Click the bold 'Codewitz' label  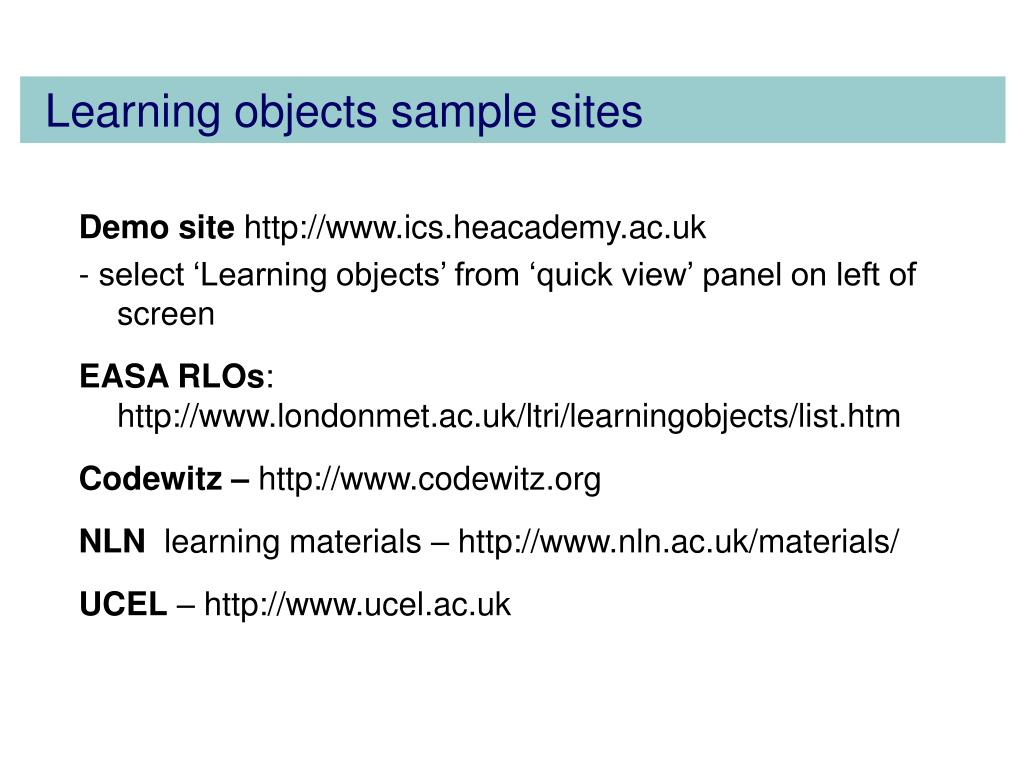[x=151, y=479]
